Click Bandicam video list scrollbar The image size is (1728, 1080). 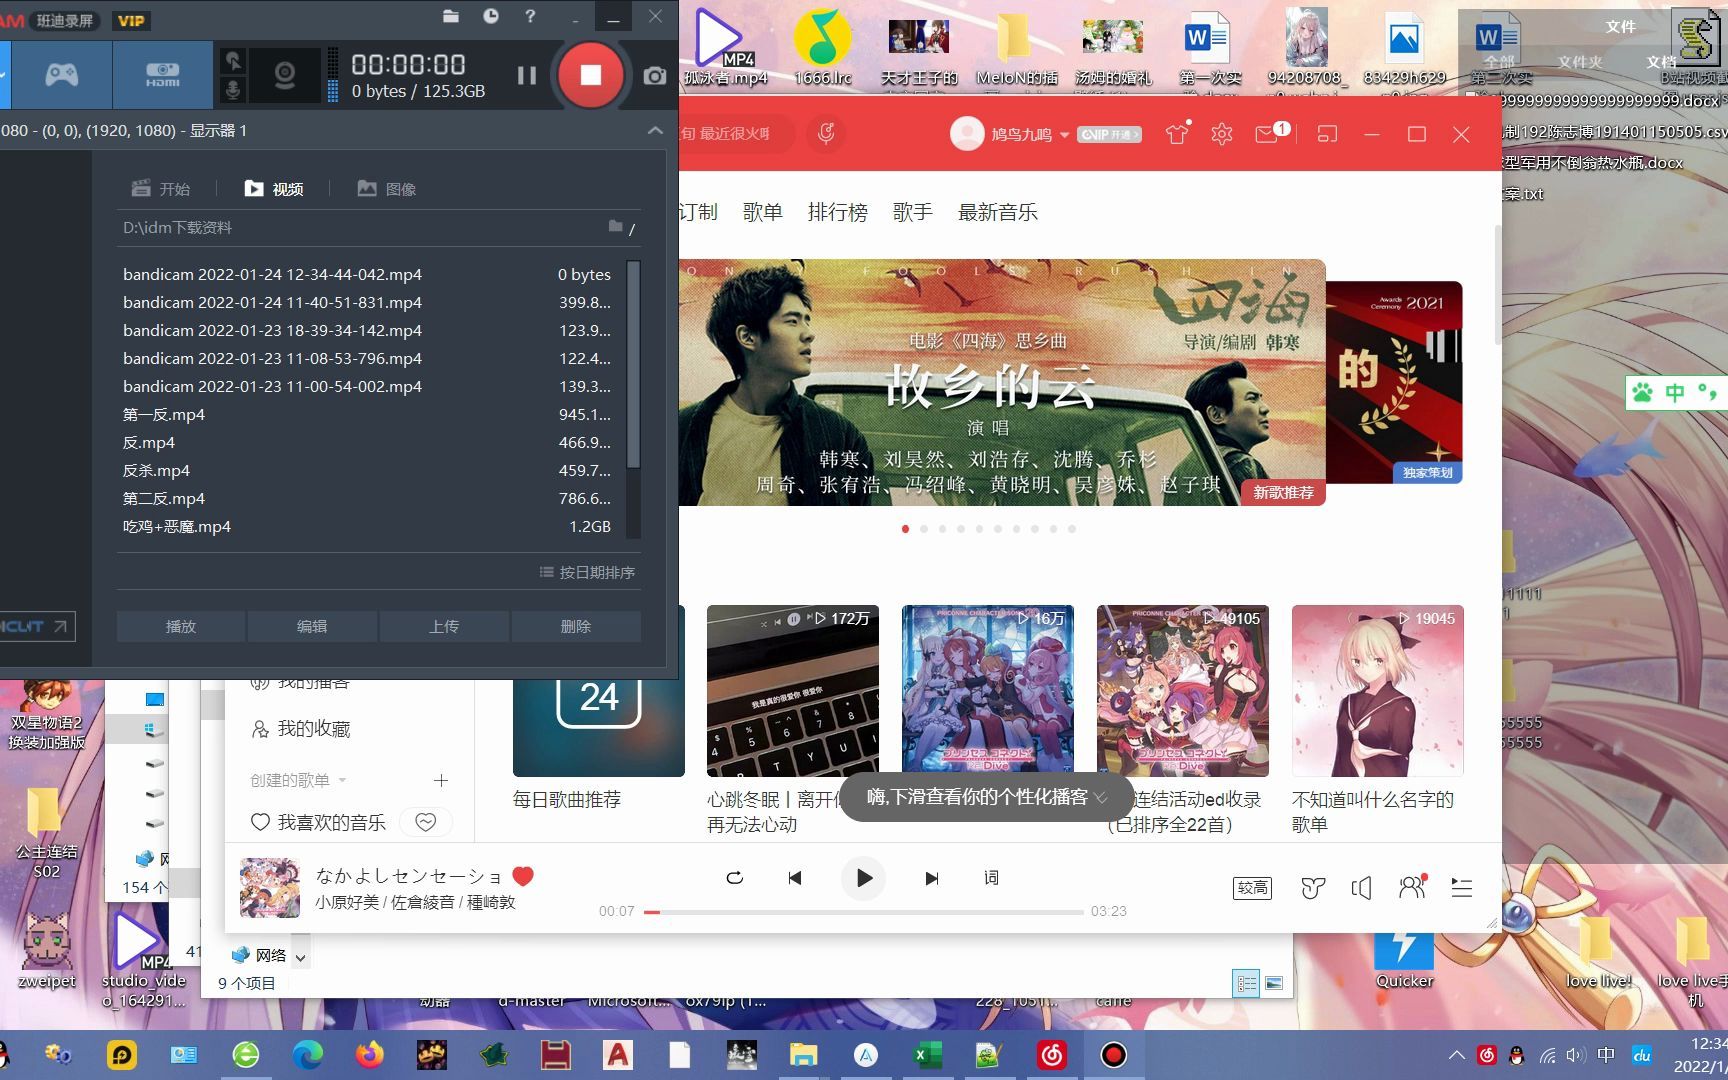[633, 365]
